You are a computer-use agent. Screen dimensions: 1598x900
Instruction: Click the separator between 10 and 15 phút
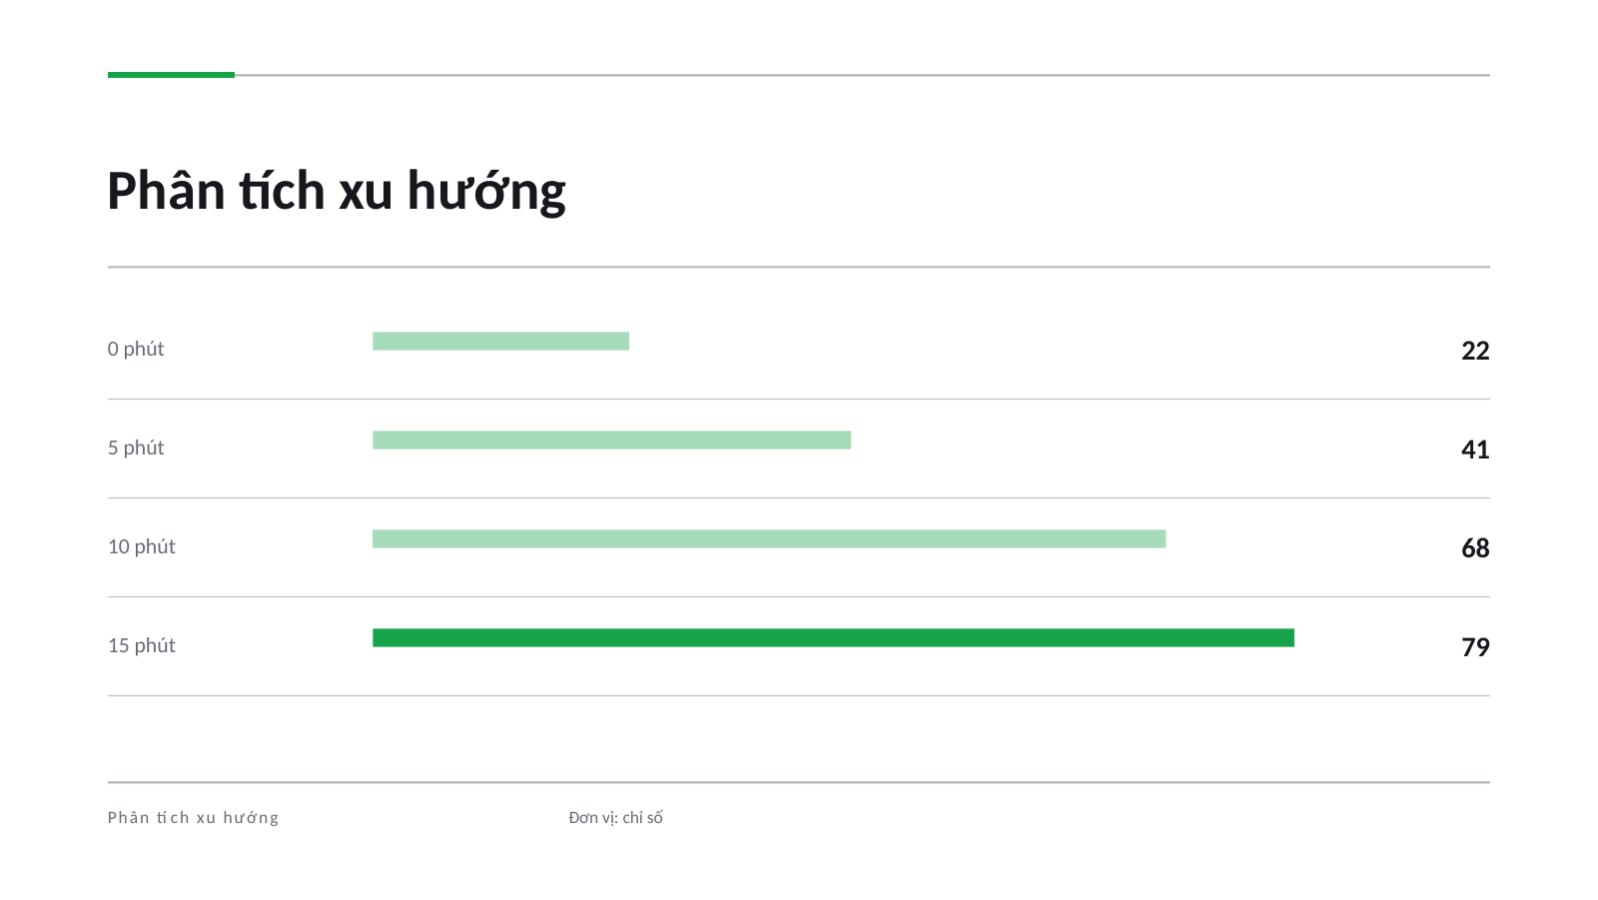(x=799, y=597)
